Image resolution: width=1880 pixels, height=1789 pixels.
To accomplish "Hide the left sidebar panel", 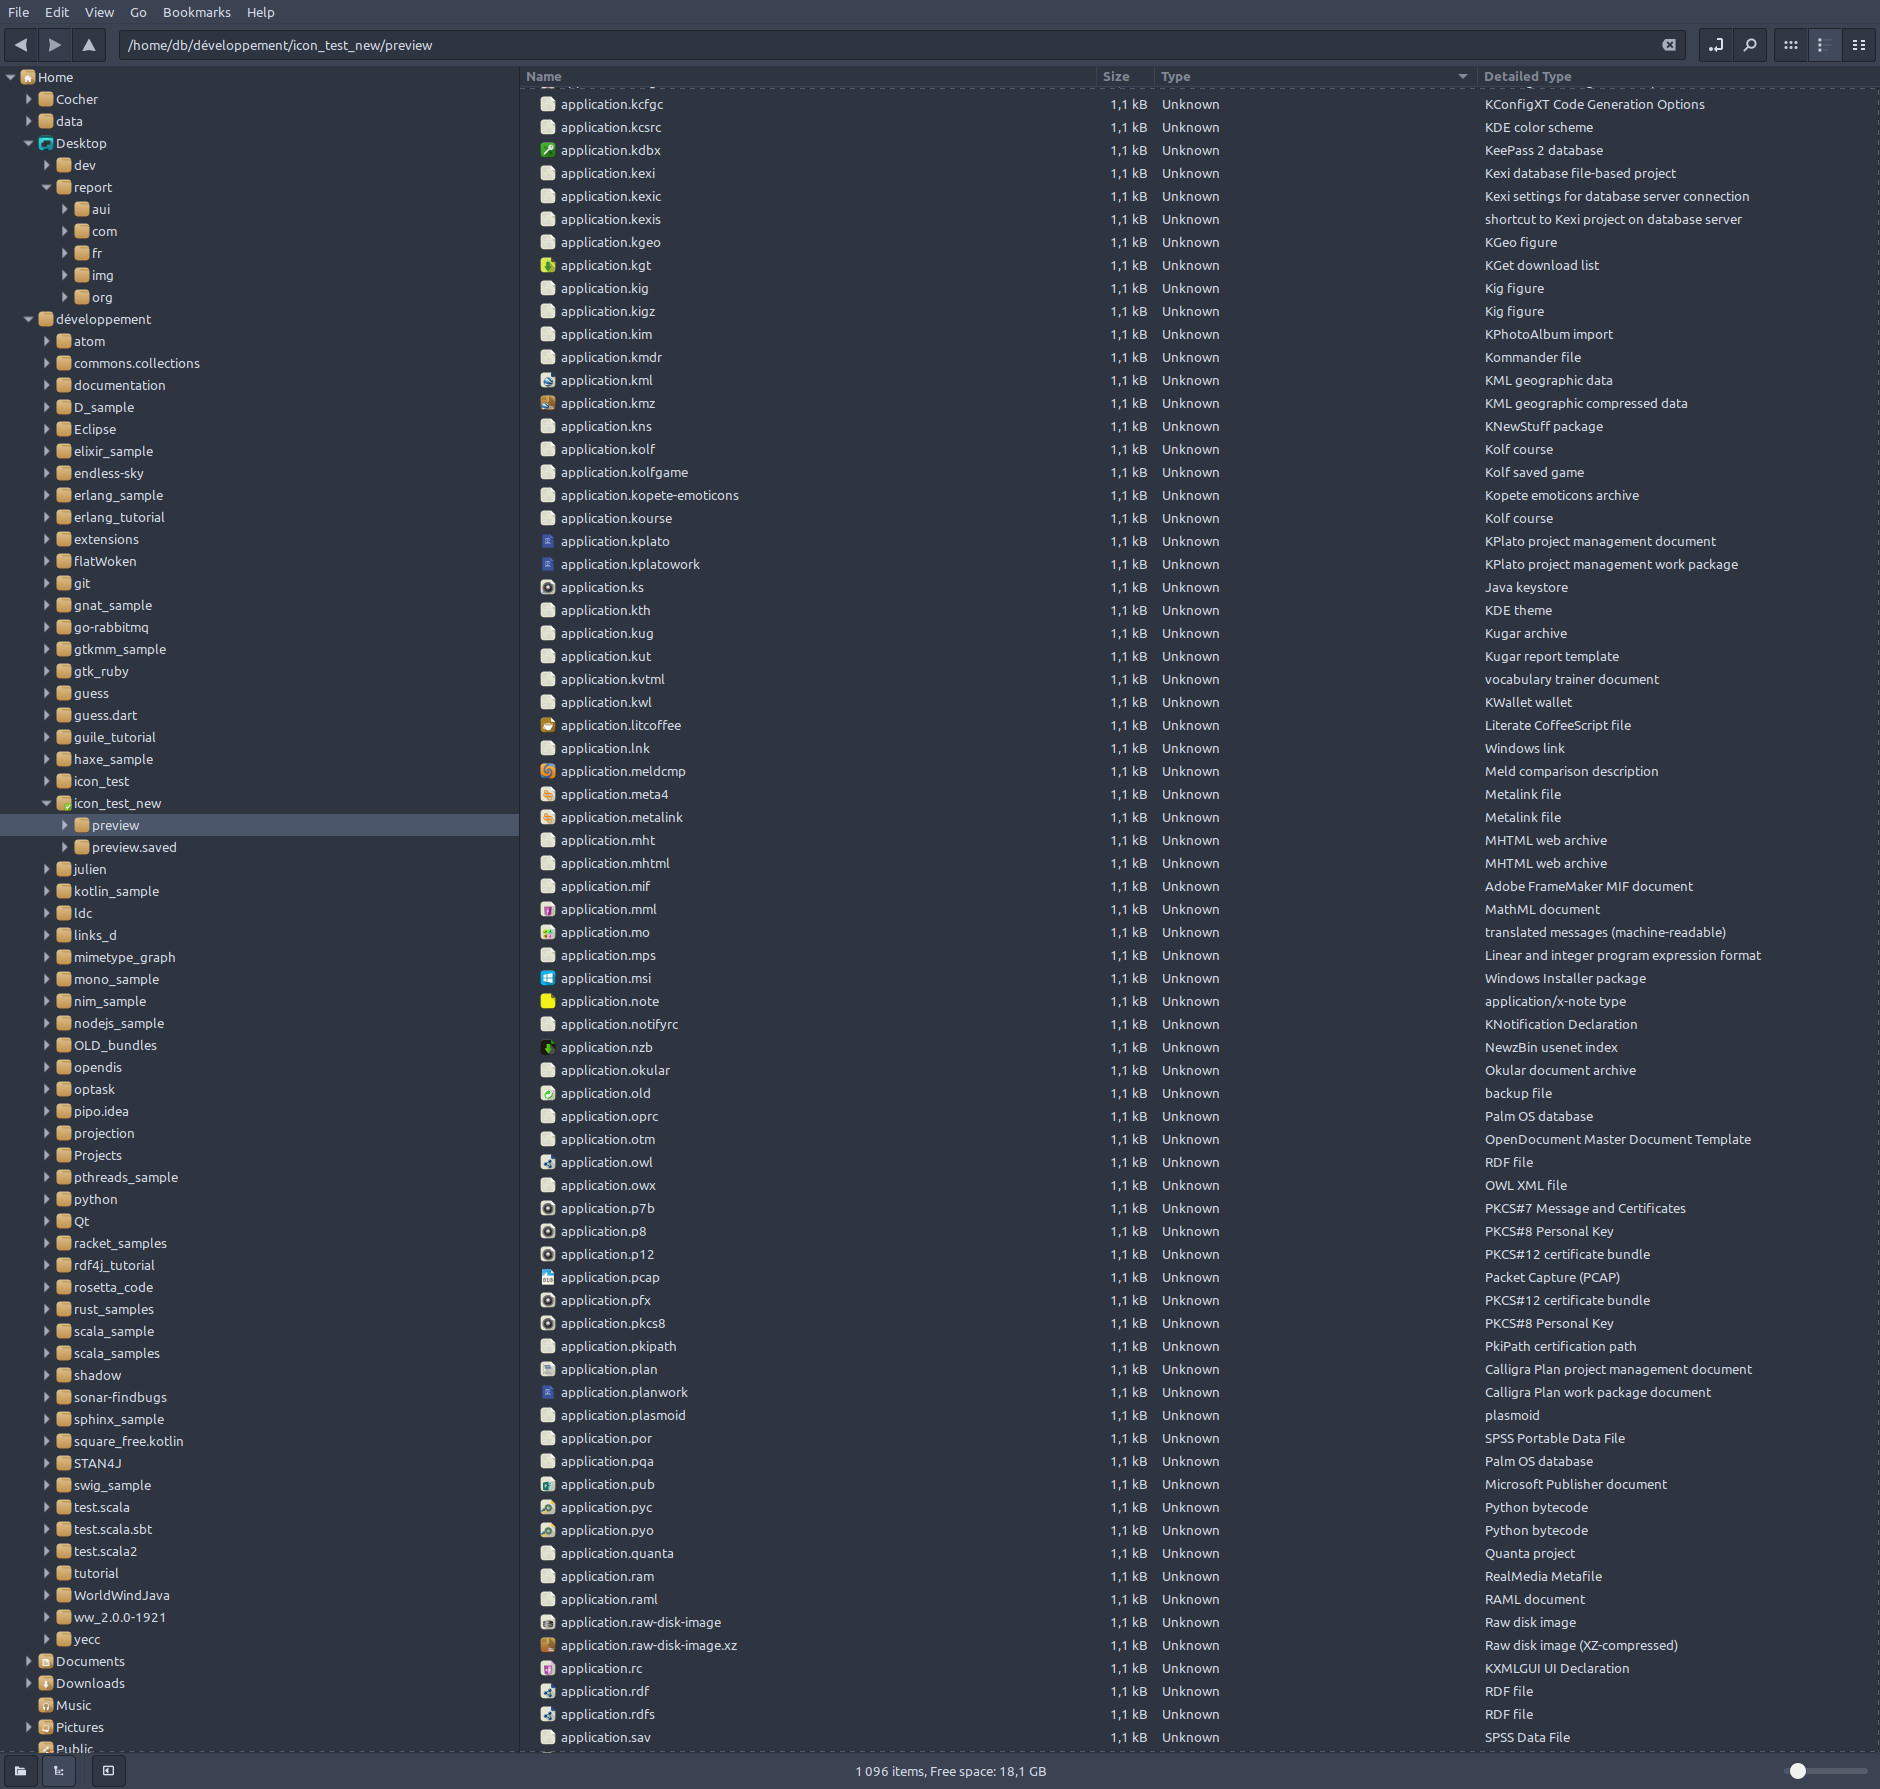I will pos(107,1770).
